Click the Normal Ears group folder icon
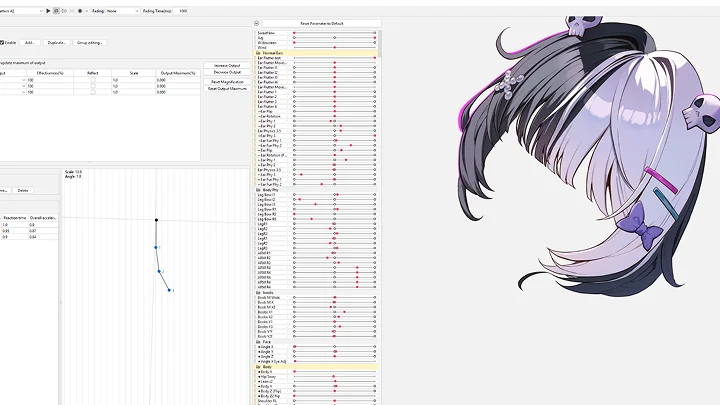 tap(258, 53)
